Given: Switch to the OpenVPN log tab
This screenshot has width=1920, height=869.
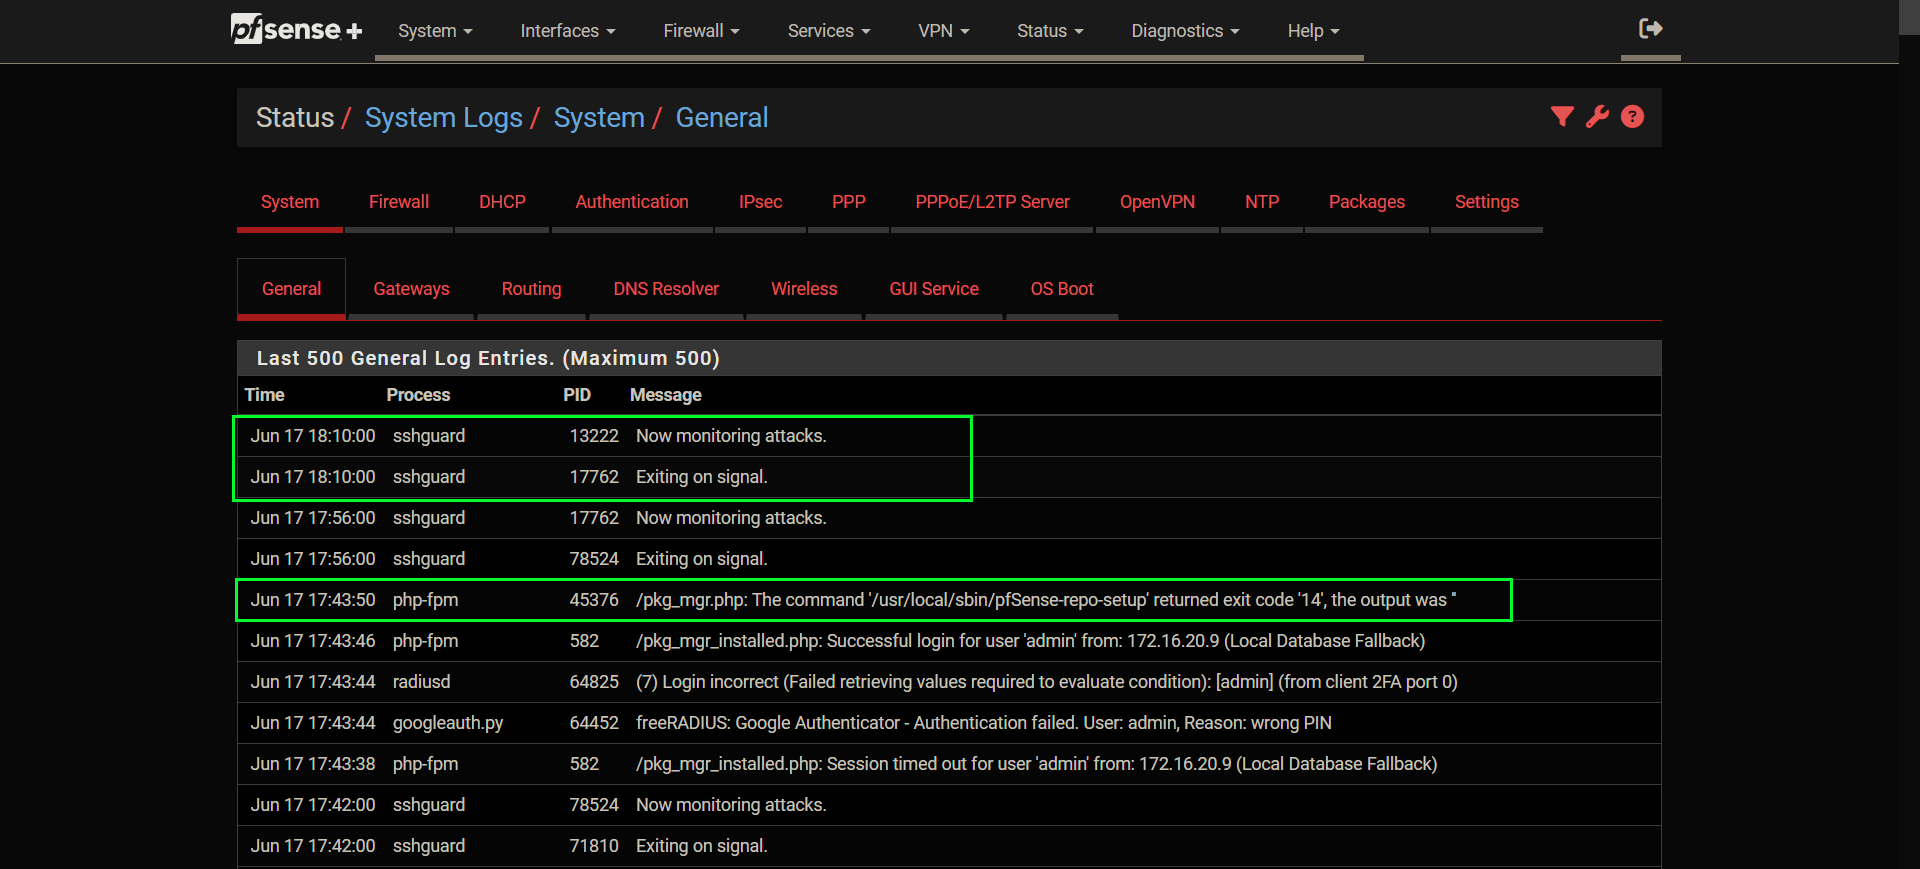Looking at the screenshot, I should tap(1157, 202).
